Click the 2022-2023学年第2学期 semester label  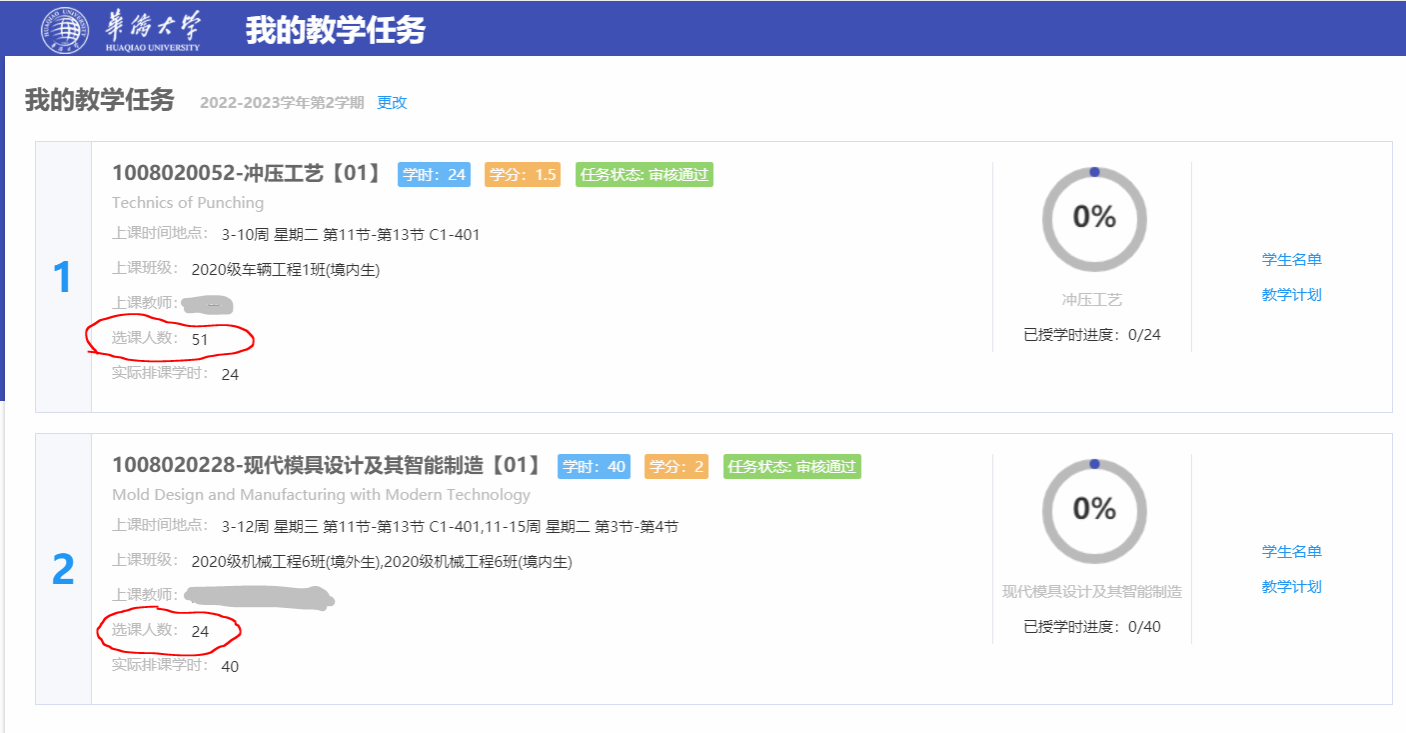(x=282, y=103)
